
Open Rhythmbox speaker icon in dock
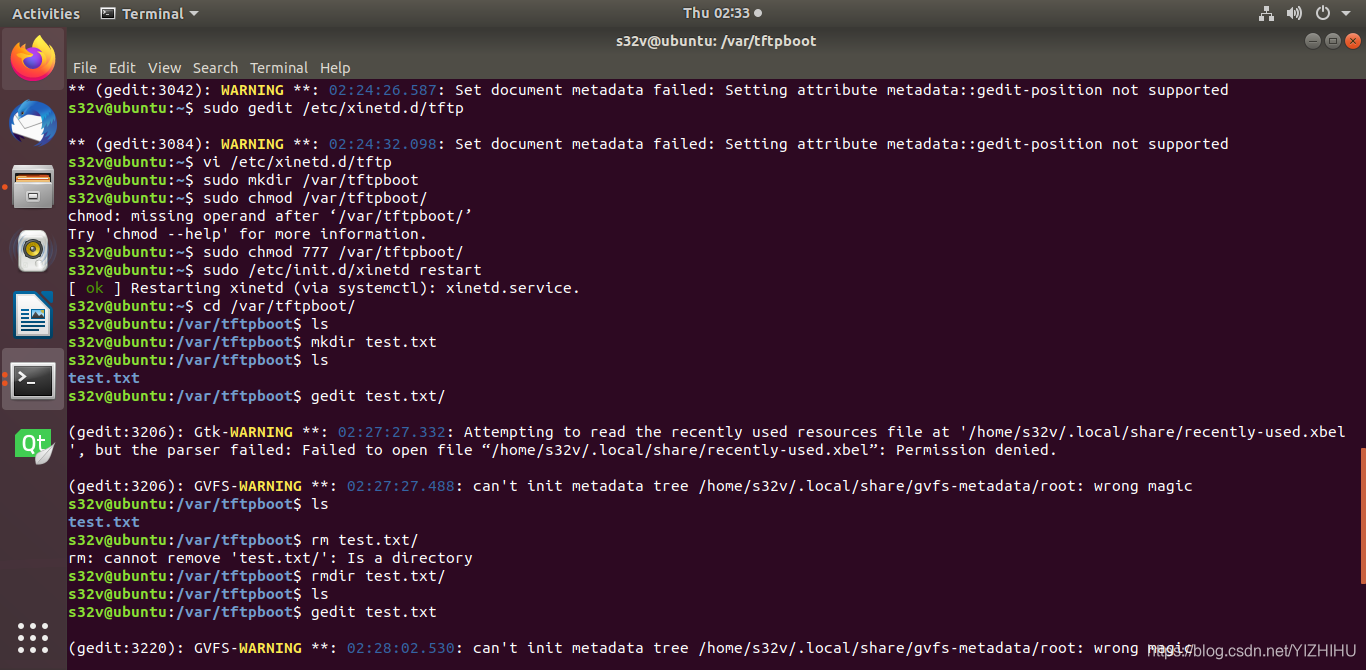(x=33, y=251)
